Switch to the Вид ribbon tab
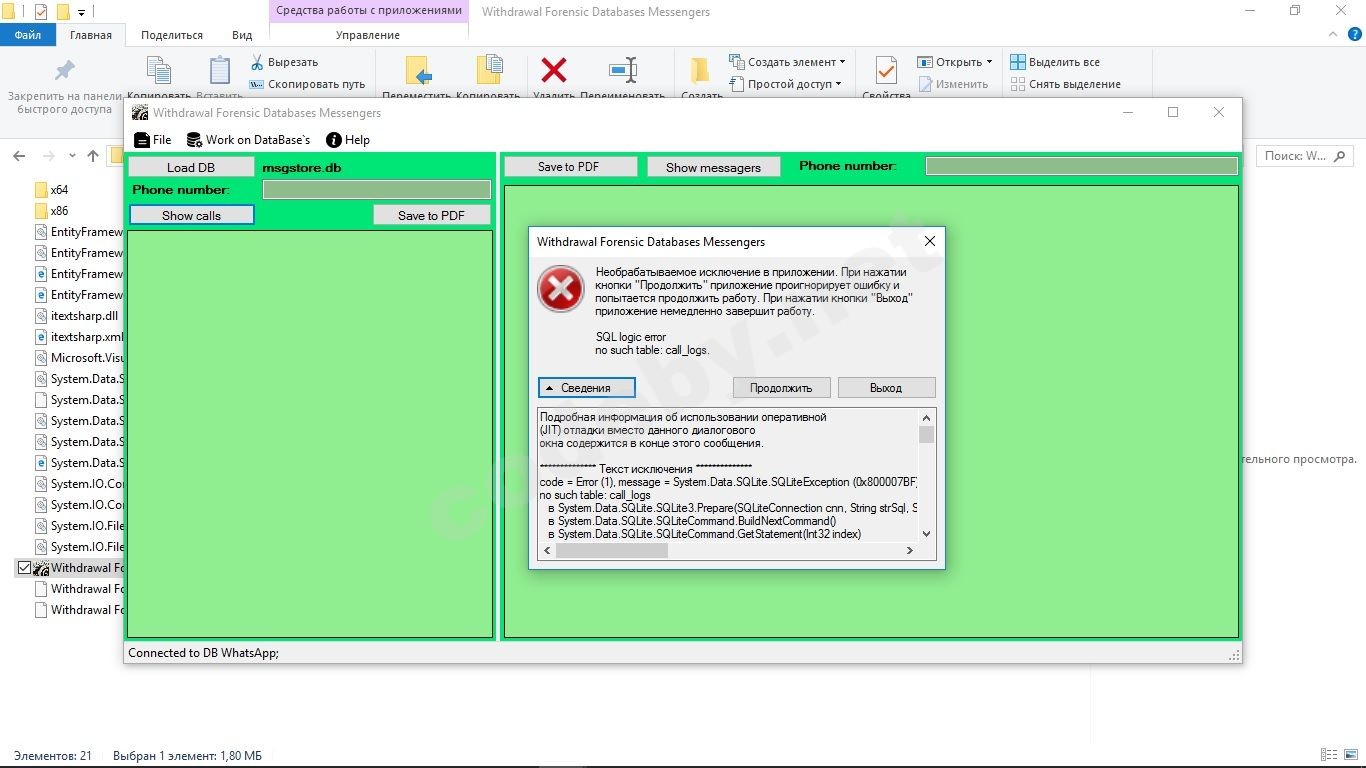Screen dimensions: 1366x768 (242, 35)
